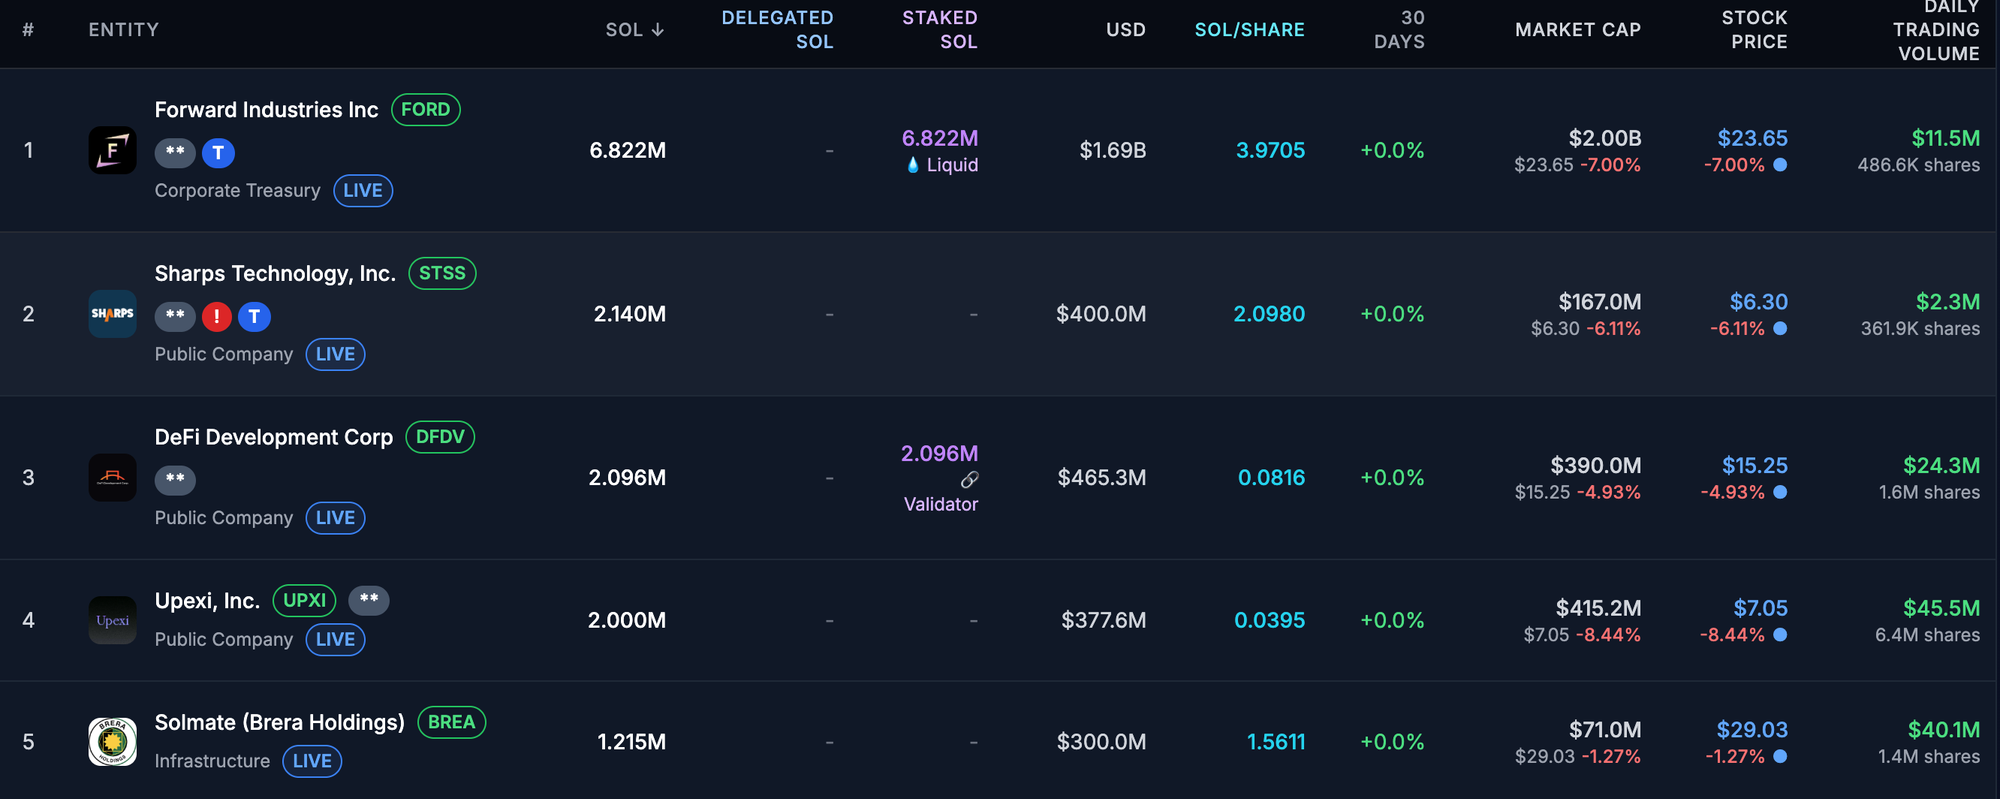The width and height of the screenshot is (2000, 799).
Task: Open the Upexi, Inc. entity row name
Action: [x=207, y=601]
